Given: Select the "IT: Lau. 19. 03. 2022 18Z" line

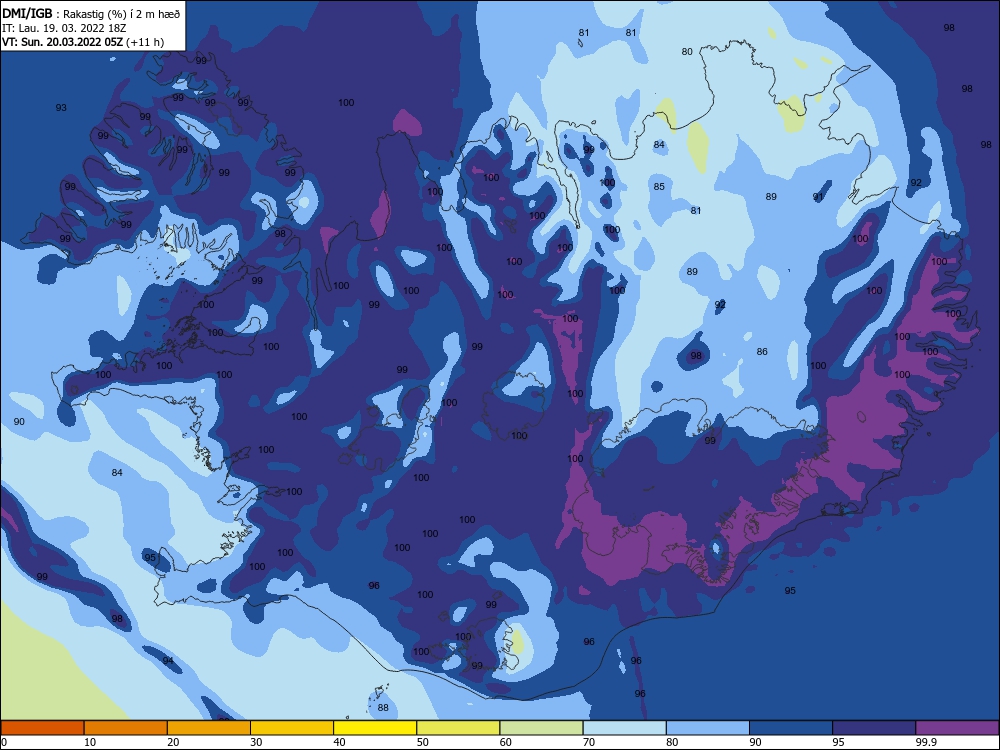Looking at the screenshot, I should [64, 28].
